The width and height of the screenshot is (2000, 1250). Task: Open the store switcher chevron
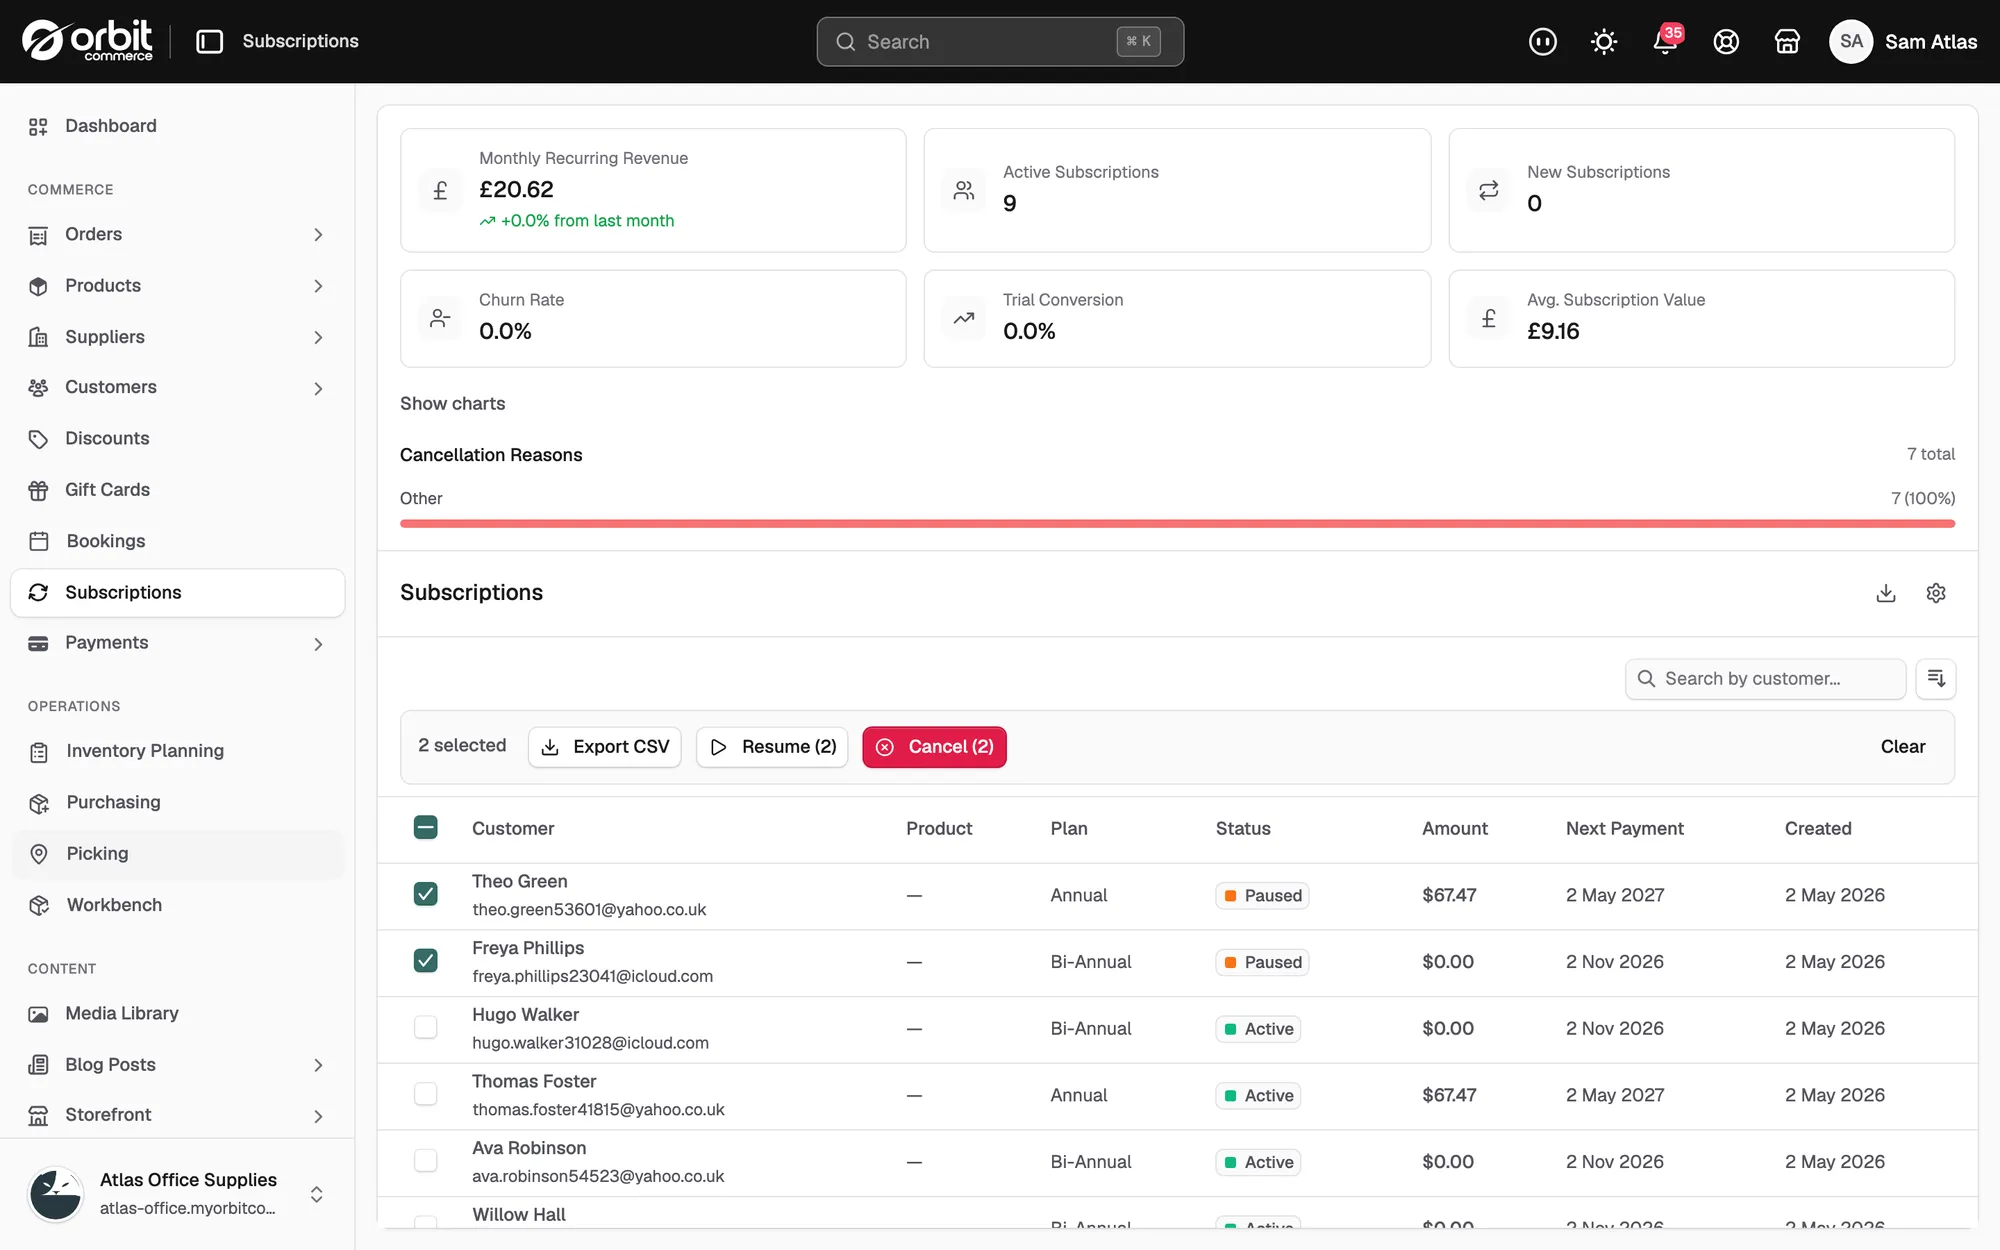[x=316, y=1194]
